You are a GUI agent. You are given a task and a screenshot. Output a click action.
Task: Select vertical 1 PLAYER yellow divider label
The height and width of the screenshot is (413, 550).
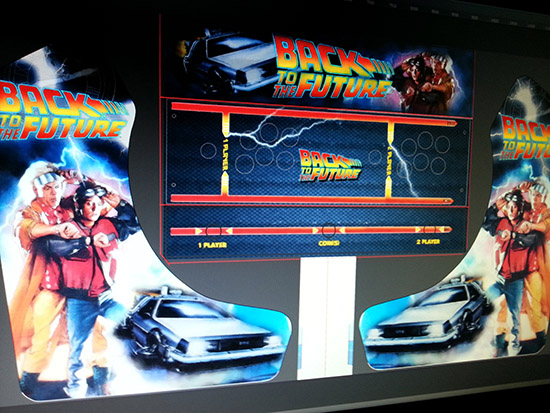tap(225, 154)
